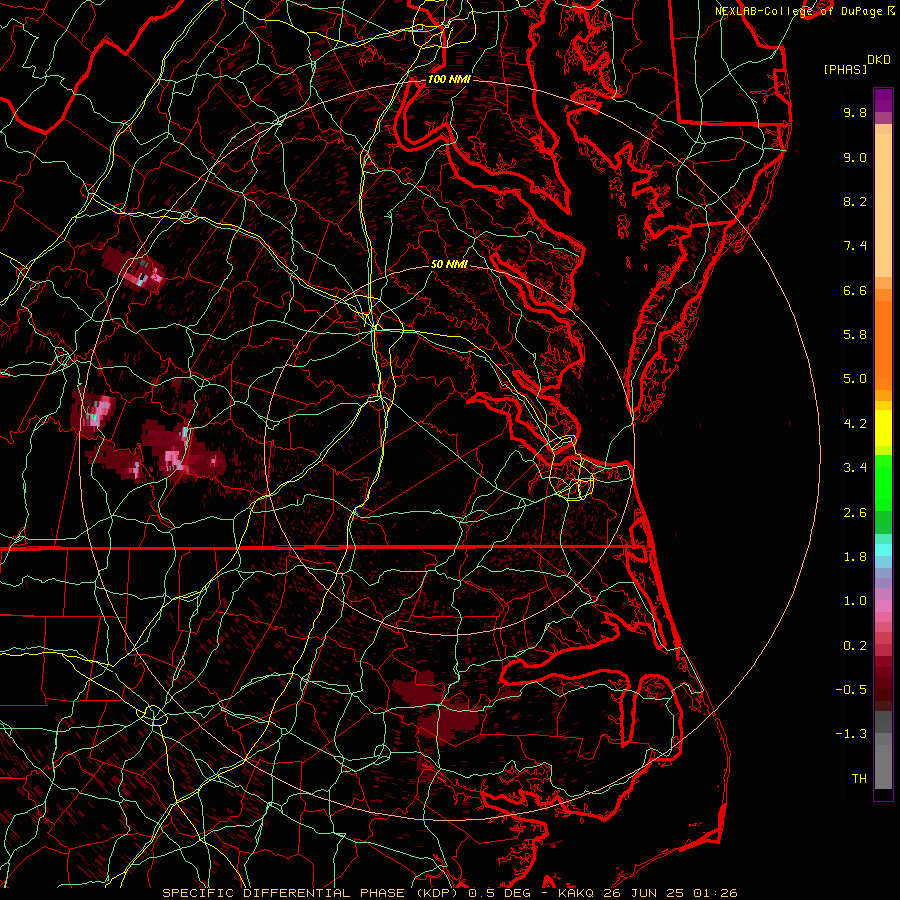Click the purple top segment of the color bar

(x=883, y=100)
